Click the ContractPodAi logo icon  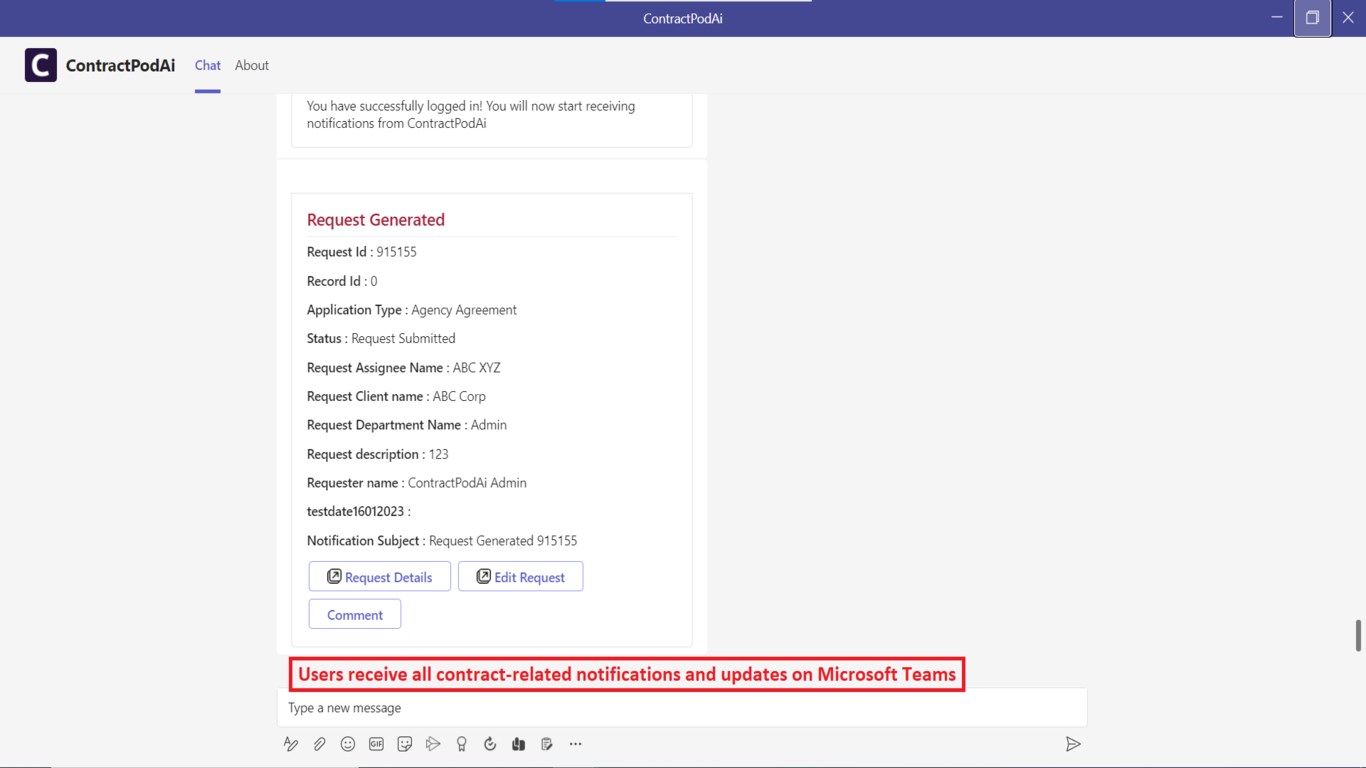click(x=41, y=65)
